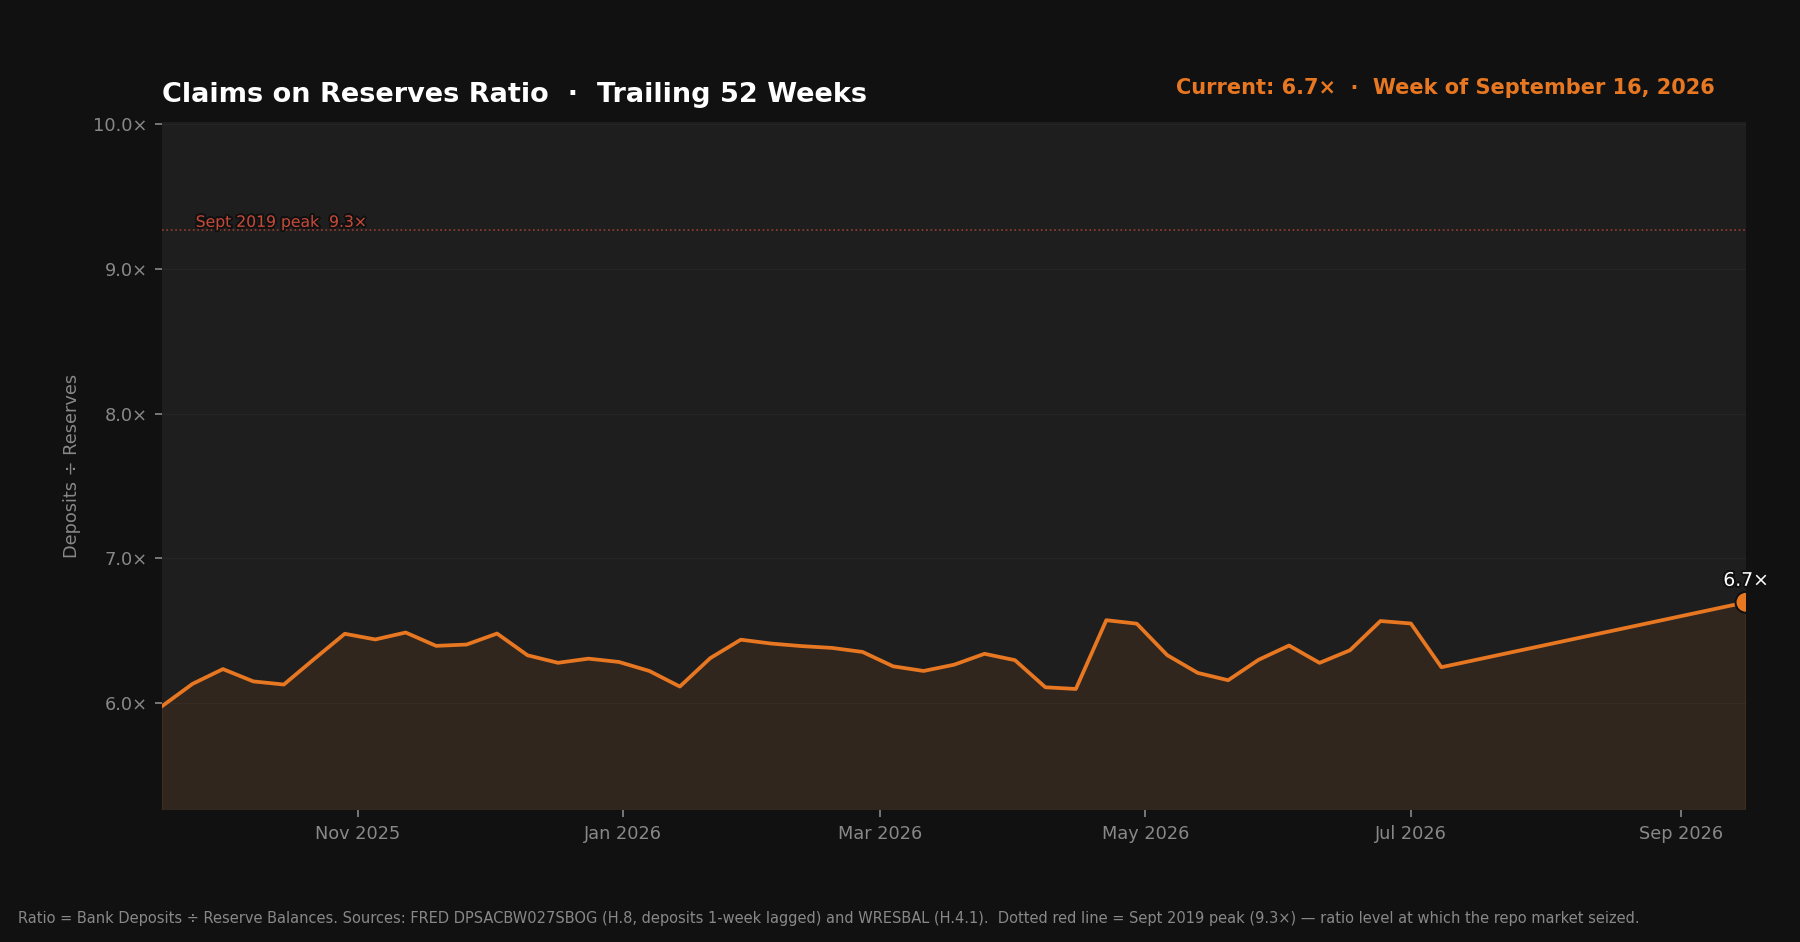Select the May 2026 x-axis tick label
Screen dimensions: 1800x942
(1145, 833)
